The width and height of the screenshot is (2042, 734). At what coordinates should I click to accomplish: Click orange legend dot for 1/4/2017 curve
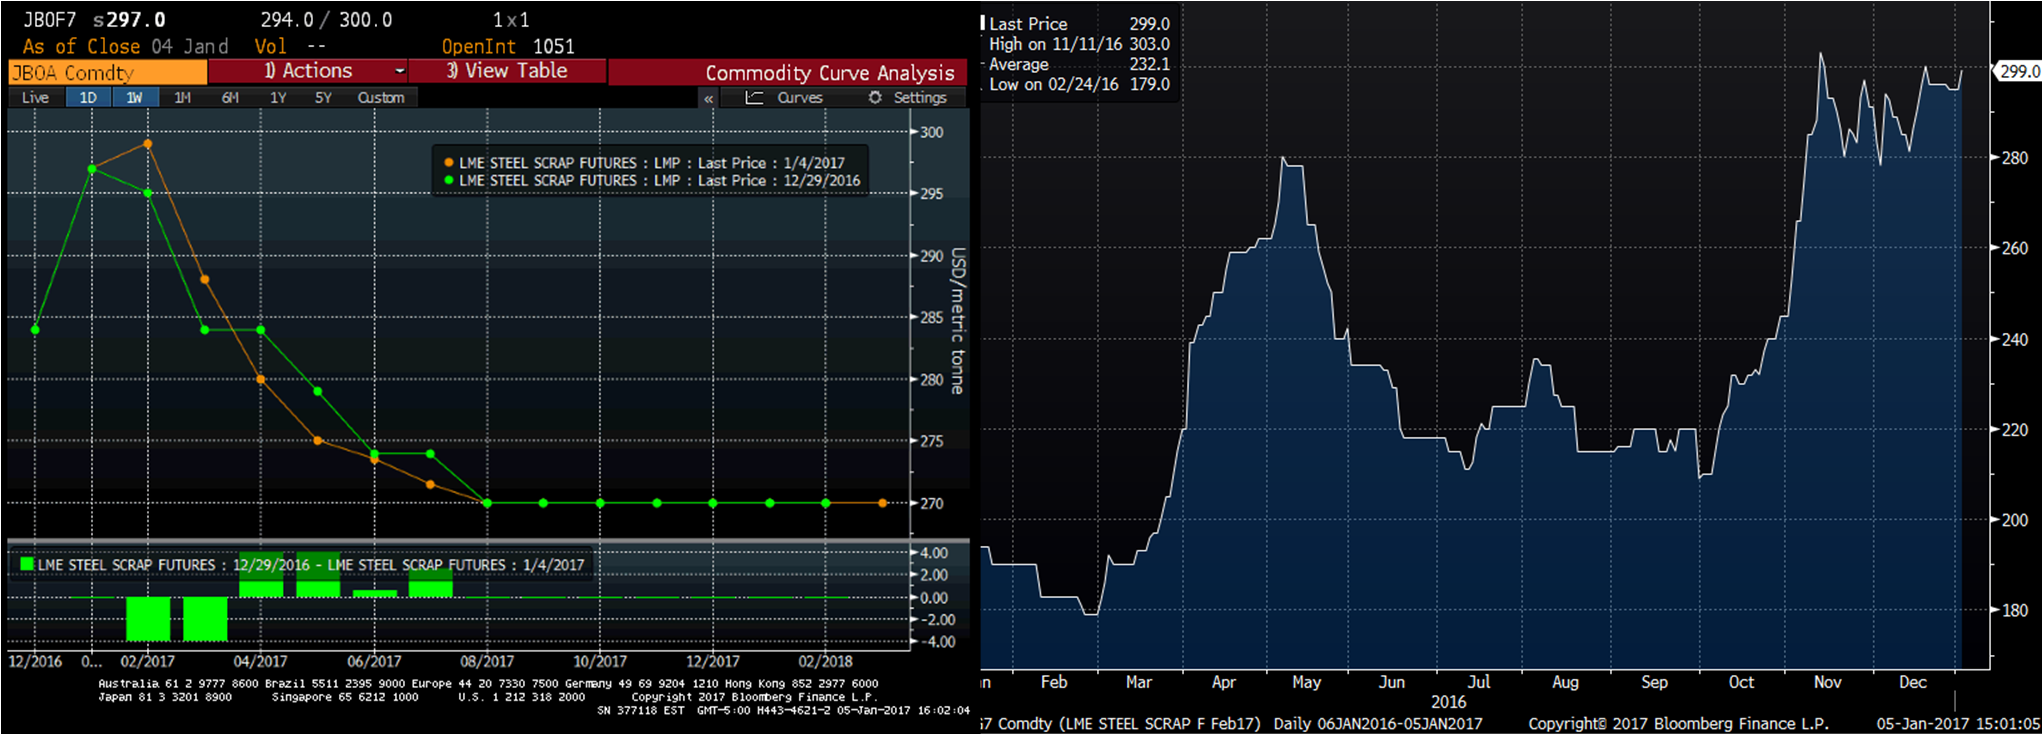click(x=448, y=163)
